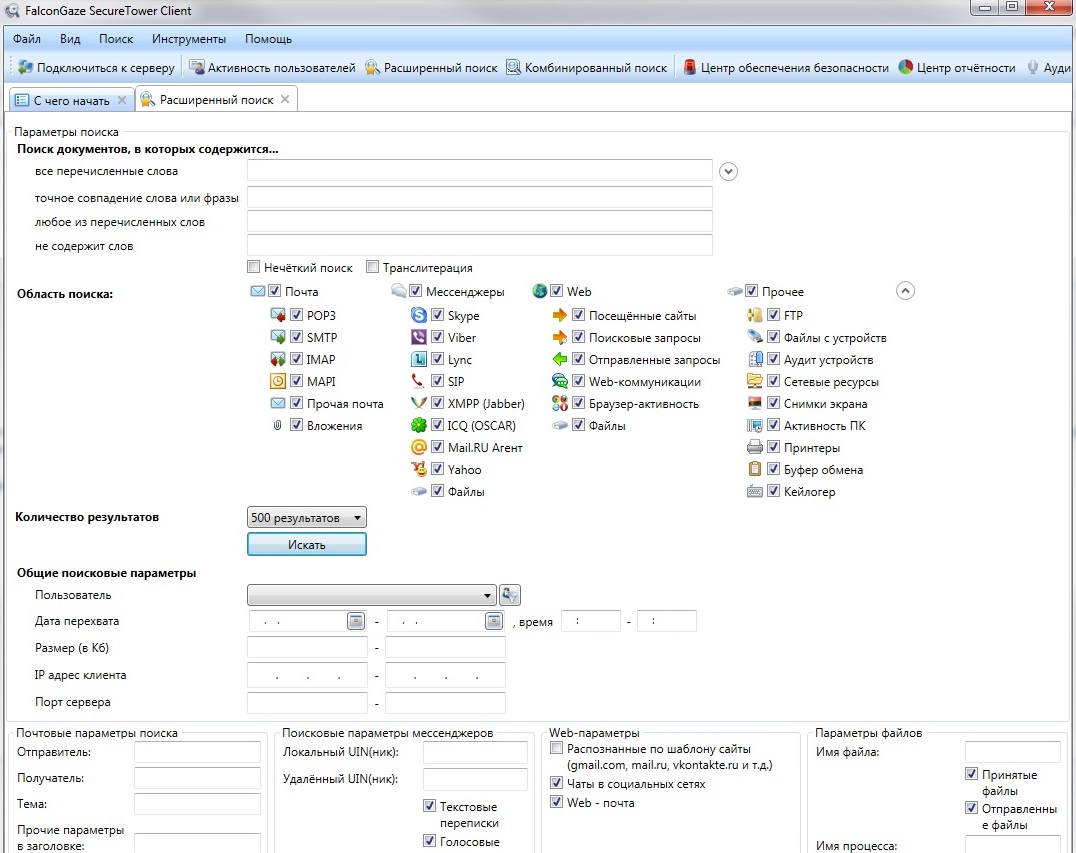Click the Расширенный поиск toolbar icon
1076x853 pixels.
pos(373,67)
